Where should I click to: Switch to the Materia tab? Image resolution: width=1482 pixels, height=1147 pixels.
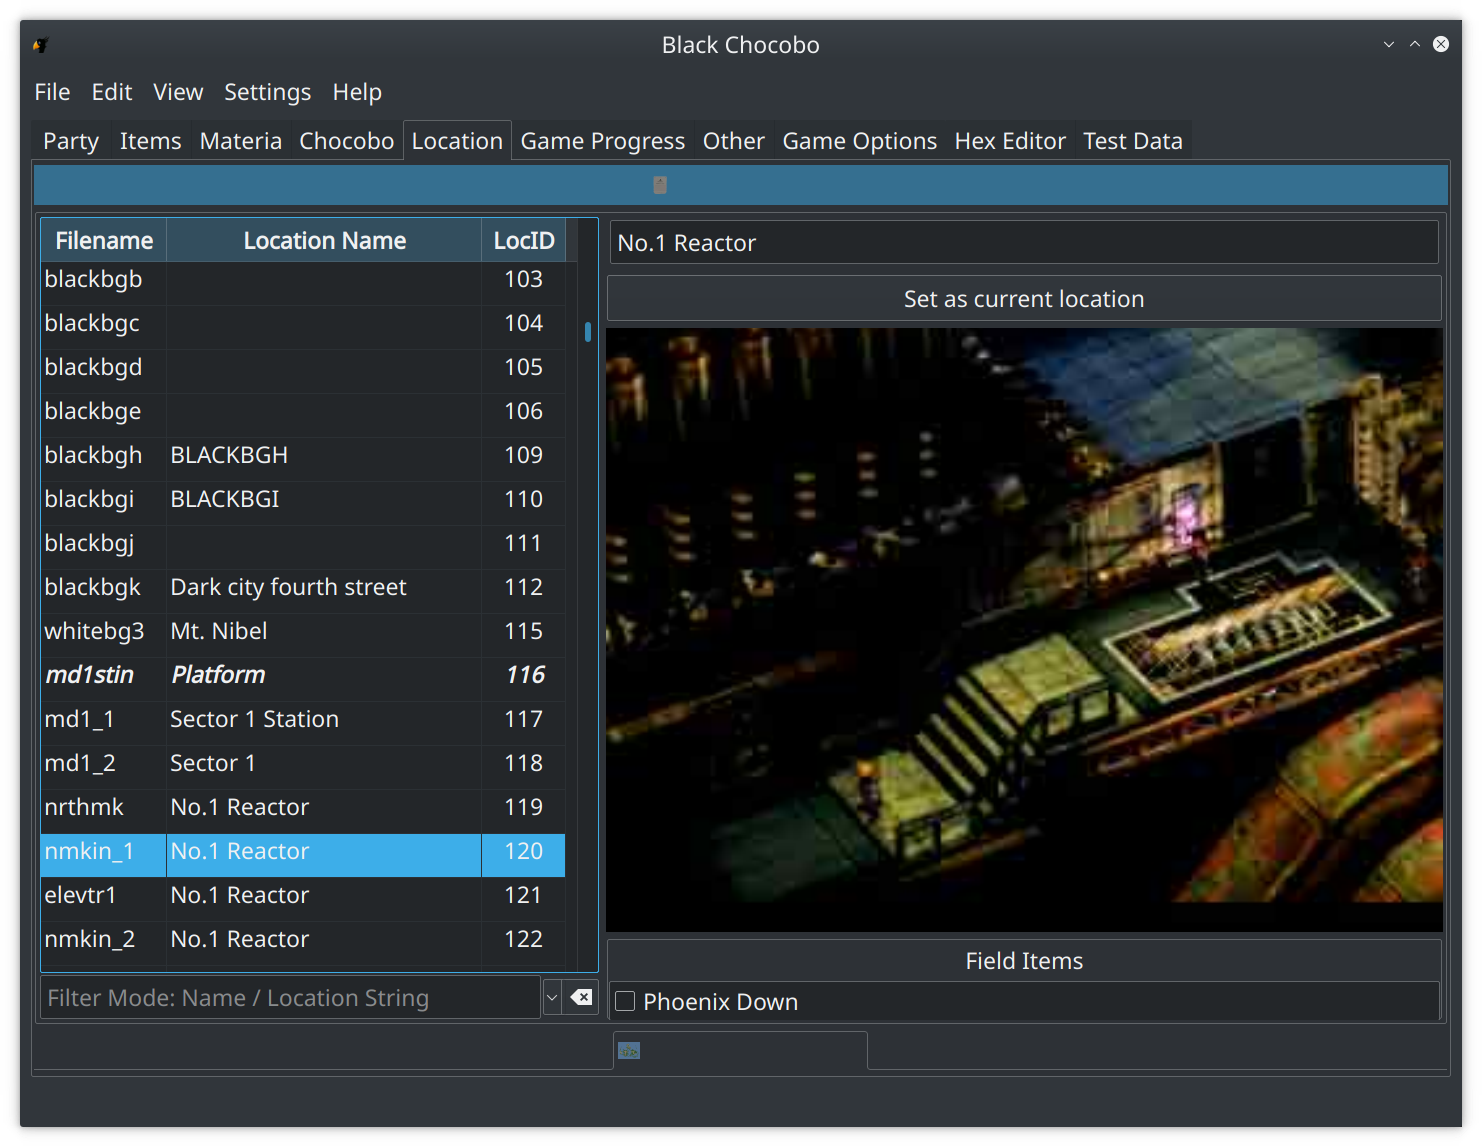[x=241, y=141]
